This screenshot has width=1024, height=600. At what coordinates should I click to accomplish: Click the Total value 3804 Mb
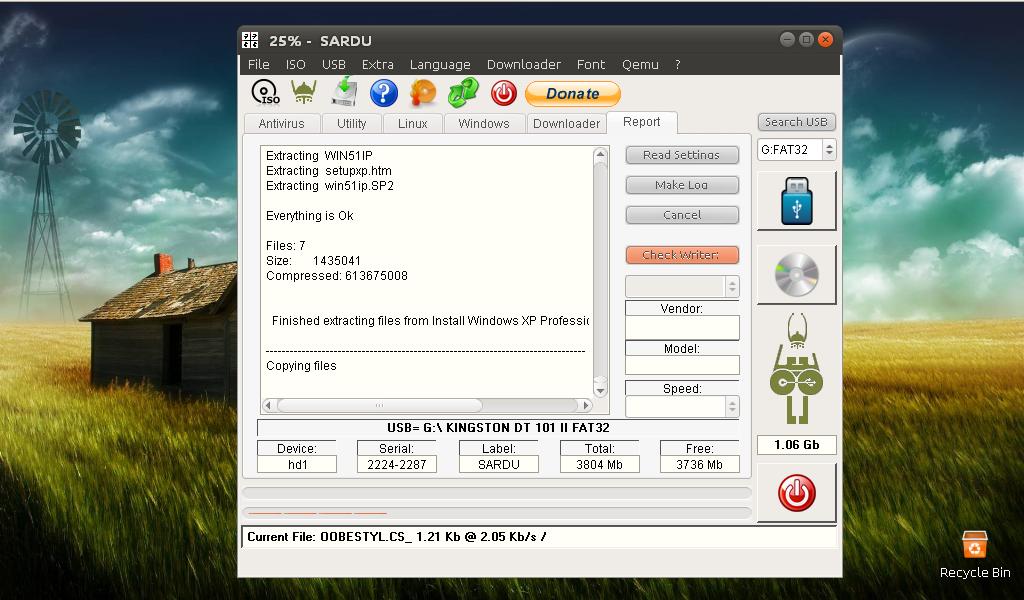tap(599, 464)
